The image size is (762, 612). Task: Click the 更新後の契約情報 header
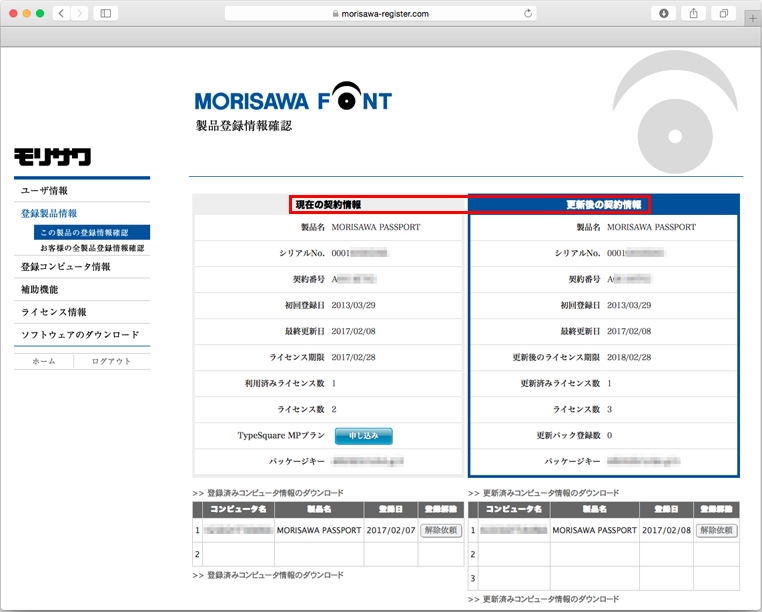(604, 205)
